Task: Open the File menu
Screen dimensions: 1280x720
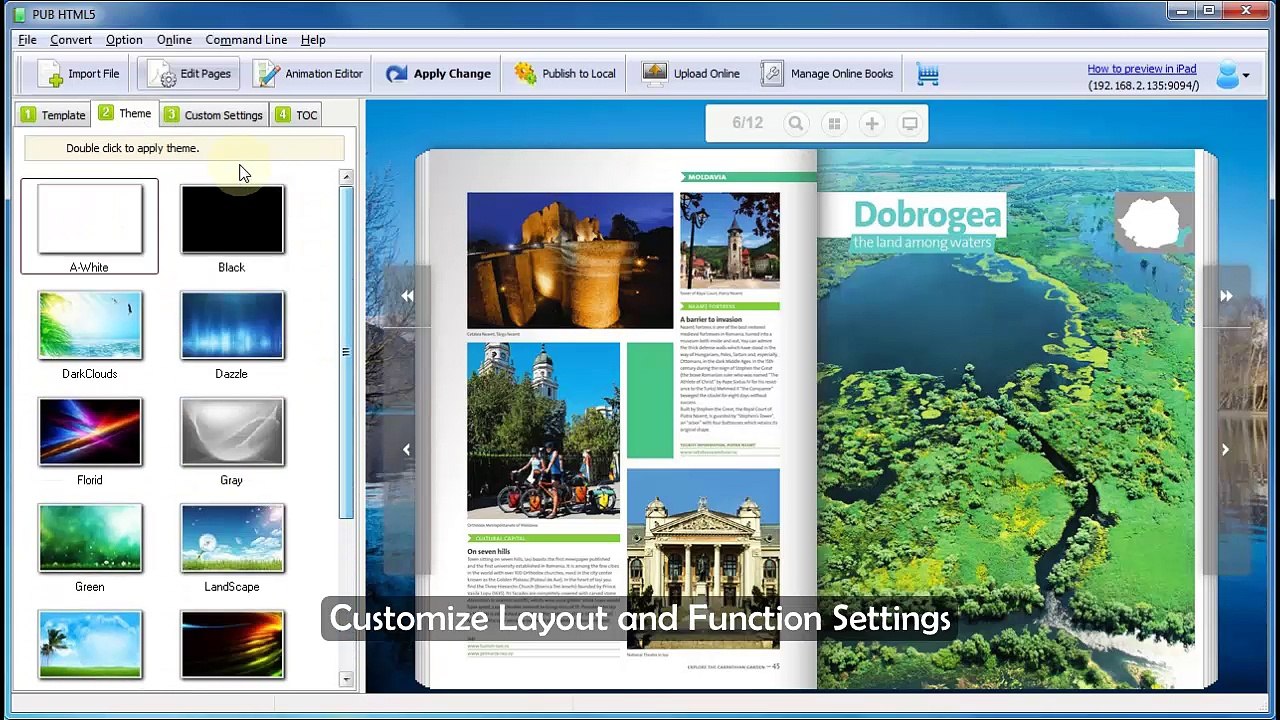Action: [x=27, y=40]
